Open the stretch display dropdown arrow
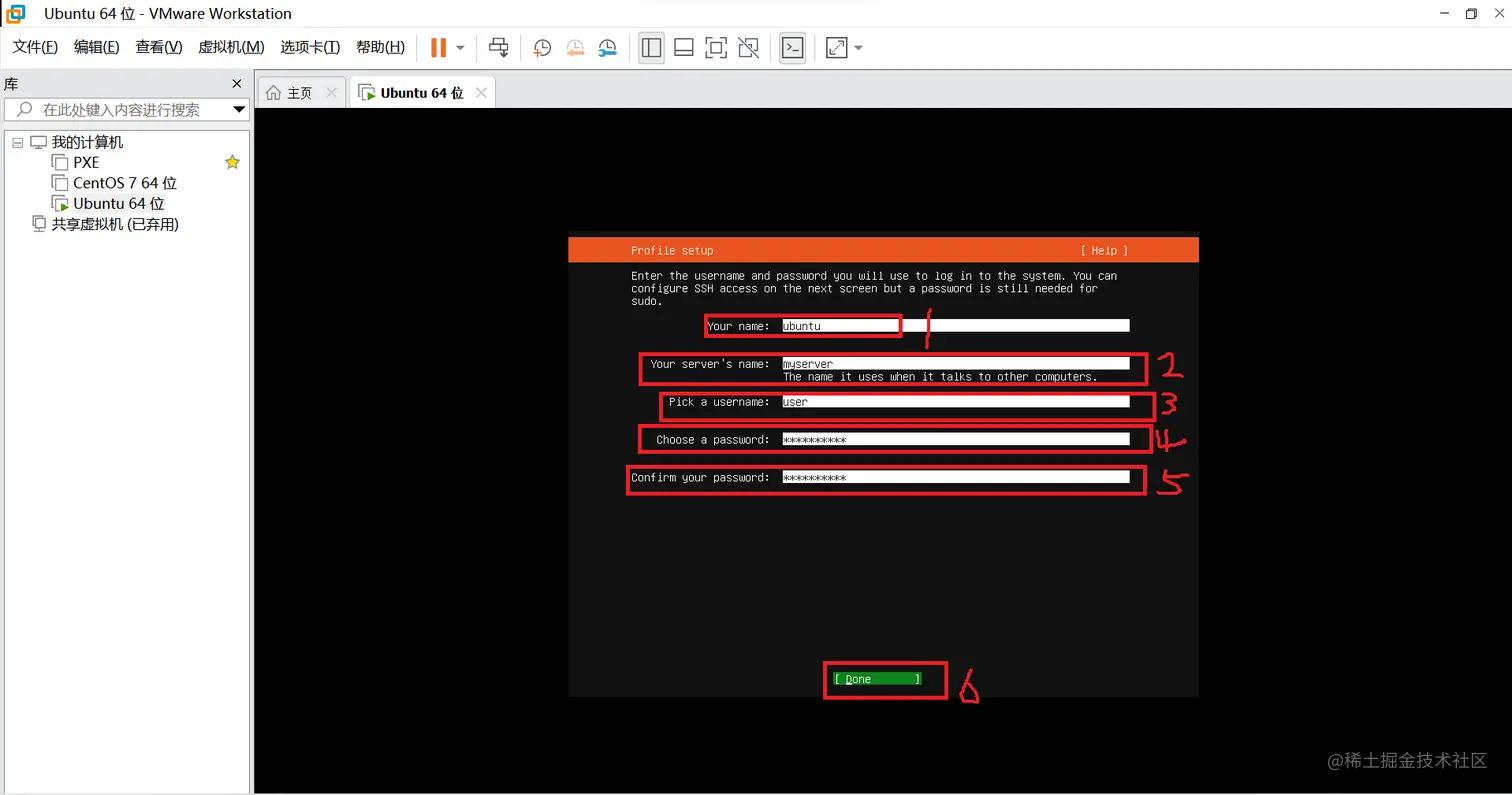The image size is (1512, 795). click(858, 47)
